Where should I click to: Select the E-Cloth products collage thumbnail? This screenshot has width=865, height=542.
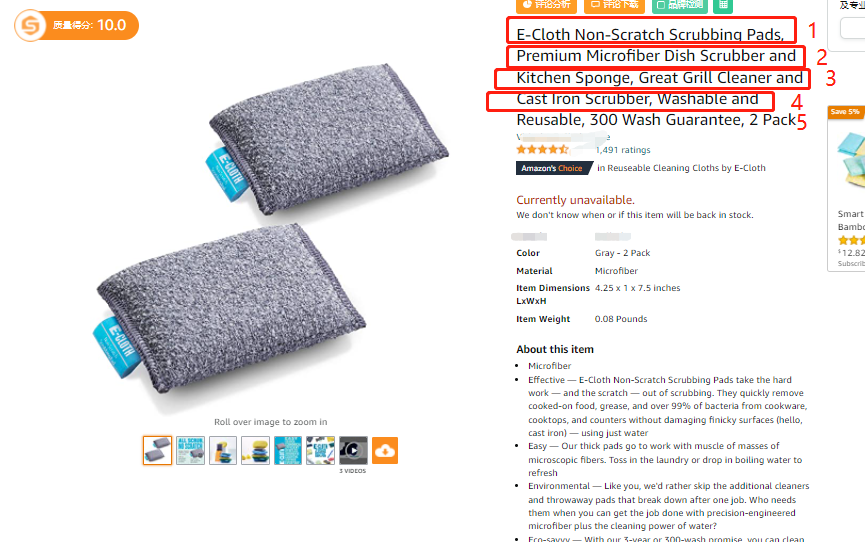point(321,450)
